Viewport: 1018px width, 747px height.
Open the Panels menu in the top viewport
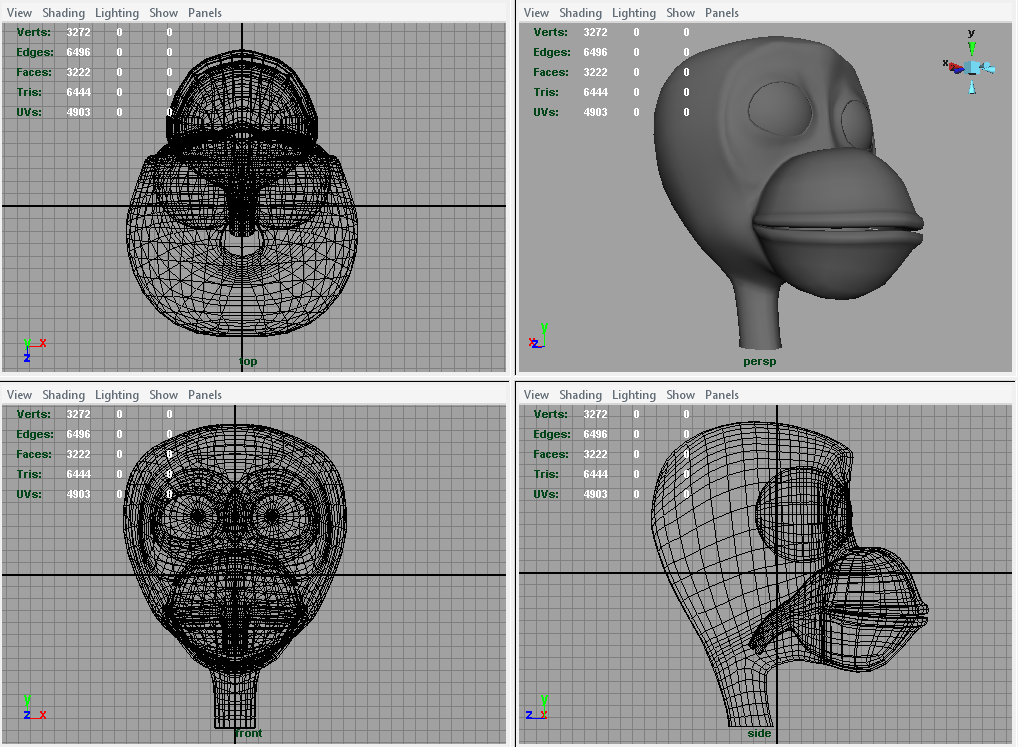tap(205, 13)
